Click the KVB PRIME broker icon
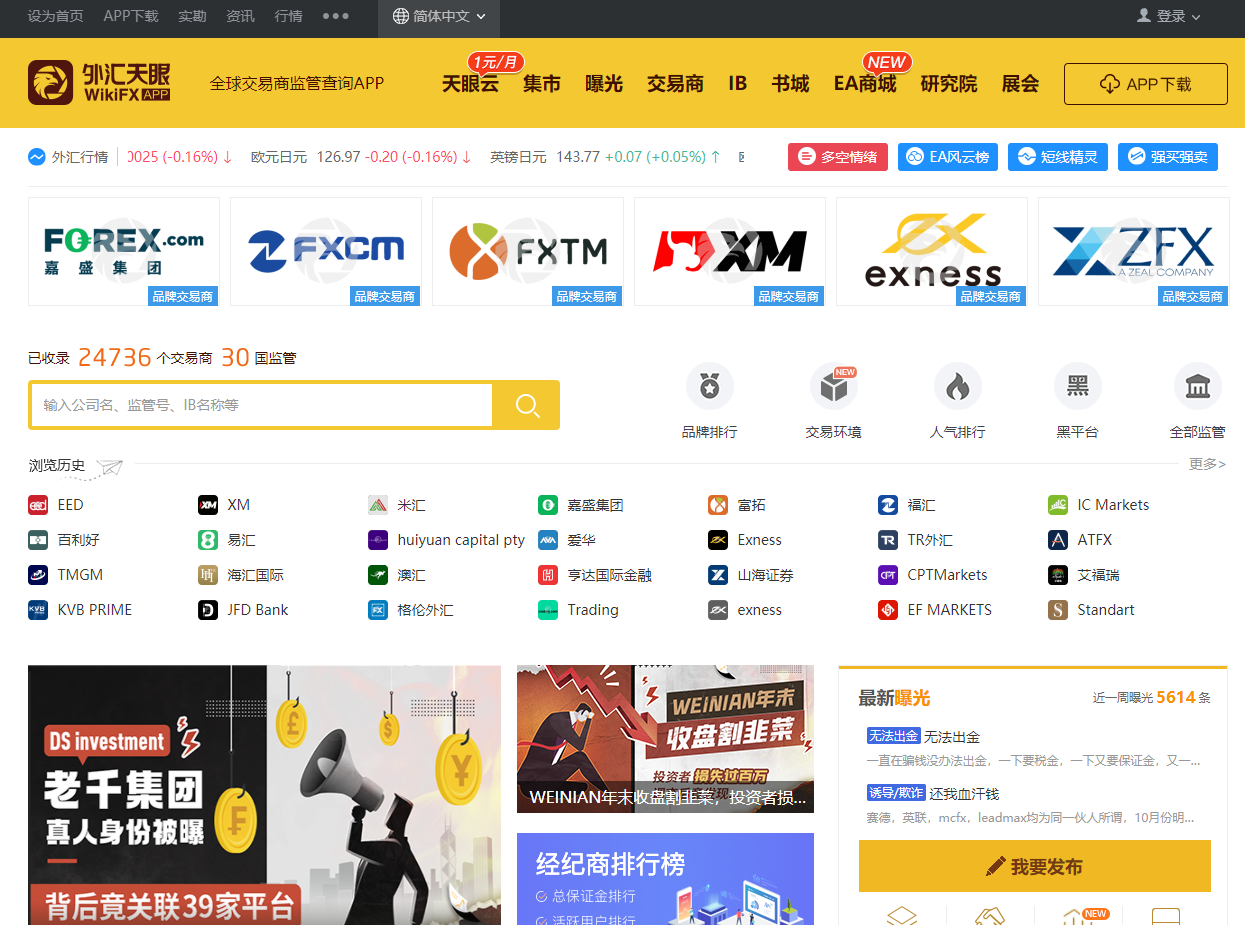Image resolution: width=1245 pixels, height=925 pixels. (x=38, y=610)
